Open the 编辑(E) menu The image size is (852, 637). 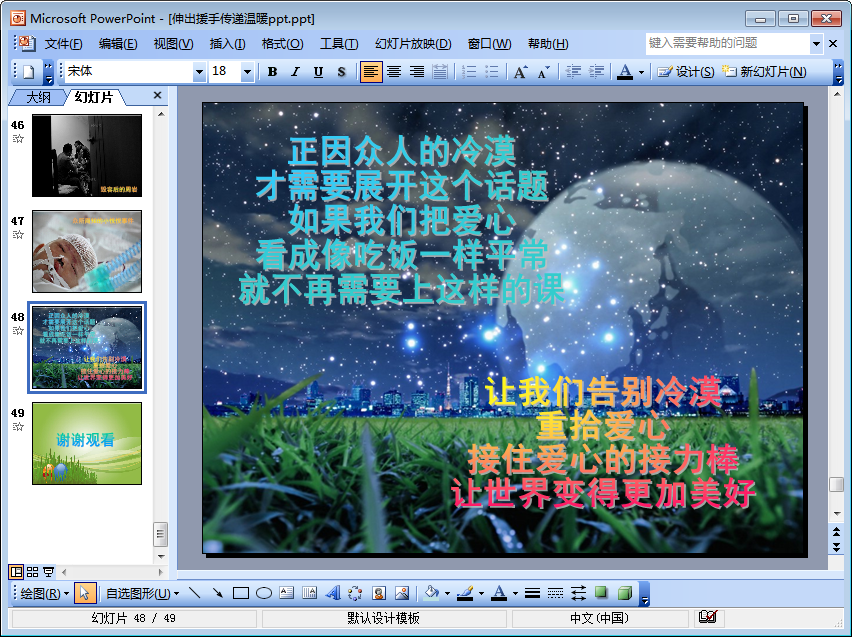click(118, 44)
